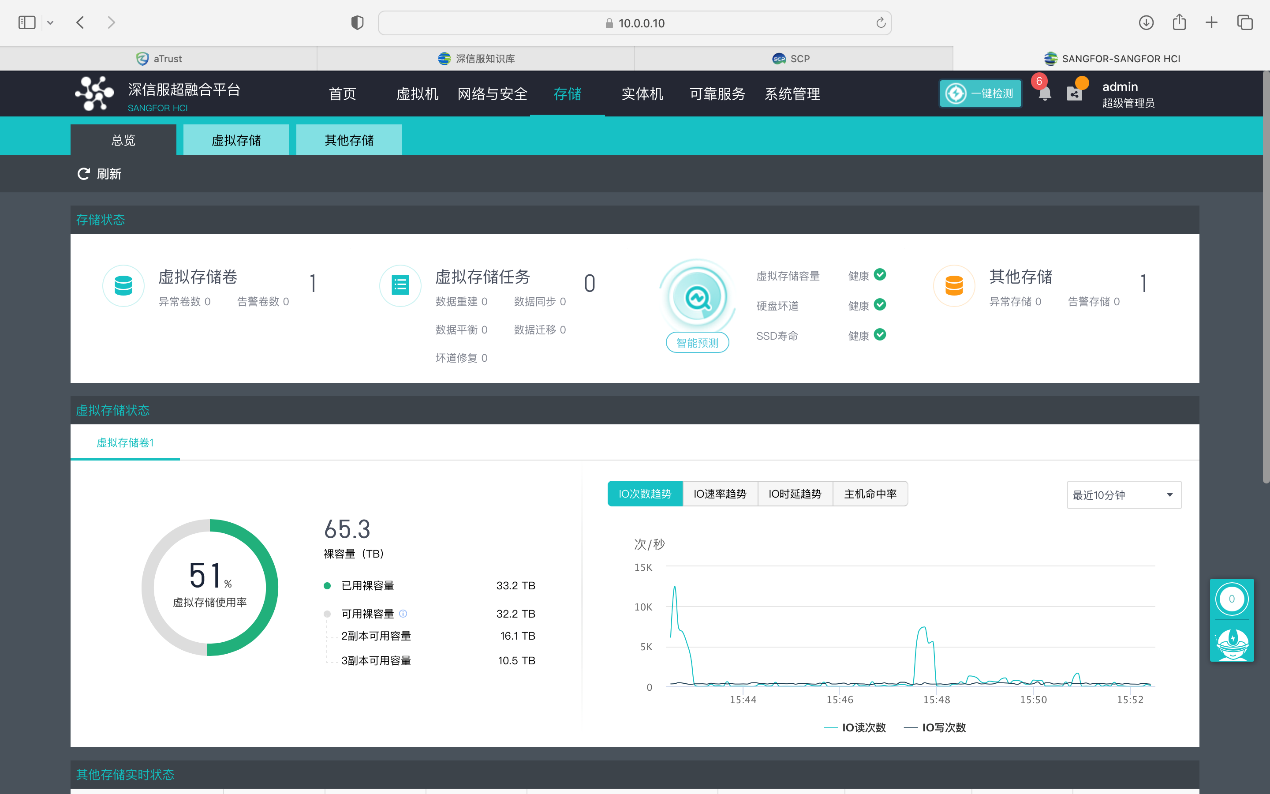The width and height of the screenshot is (1270, 794).
Task: Open the task share icon beside bell
Action: (1074, 93)
